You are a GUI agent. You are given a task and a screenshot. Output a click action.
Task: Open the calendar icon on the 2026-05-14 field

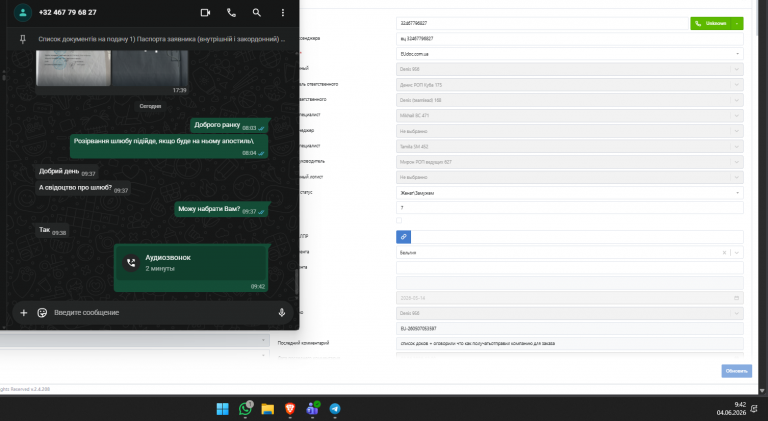[x=736, y=298]
